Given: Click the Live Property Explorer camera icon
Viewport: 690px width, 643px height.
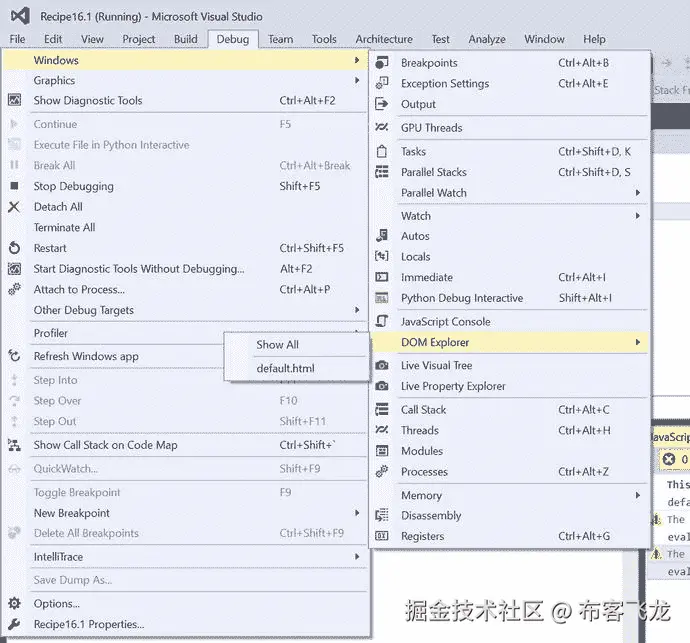Looking at the screenshot, I should coord(382,386).
